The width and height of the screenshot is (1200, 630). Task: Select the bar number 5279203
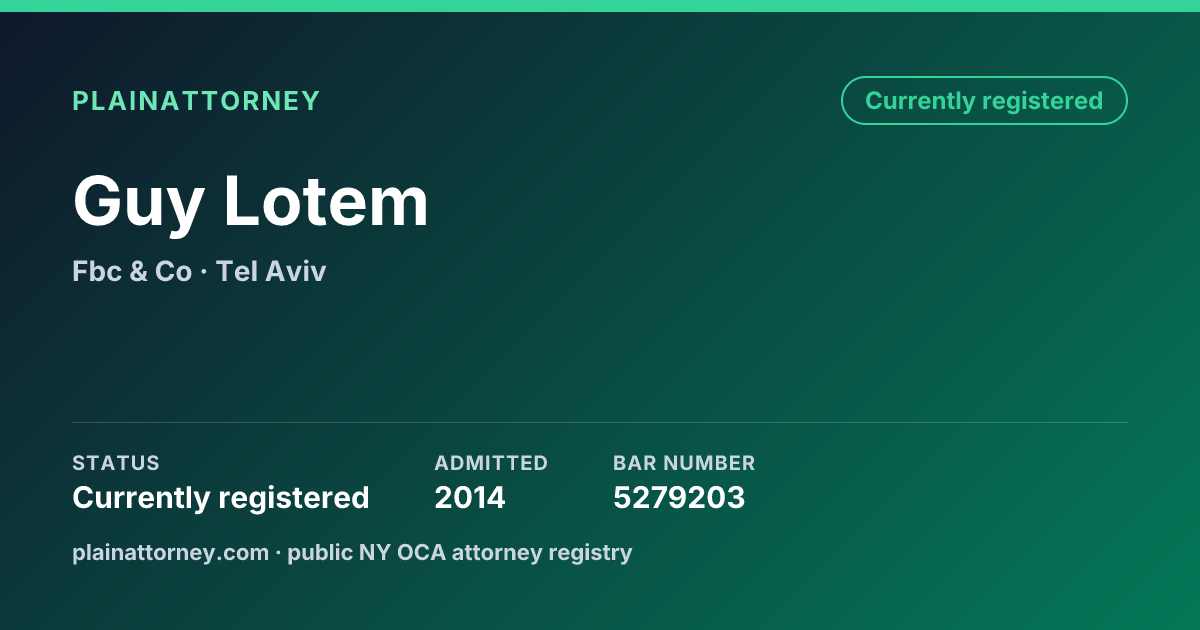click(679, 498)
